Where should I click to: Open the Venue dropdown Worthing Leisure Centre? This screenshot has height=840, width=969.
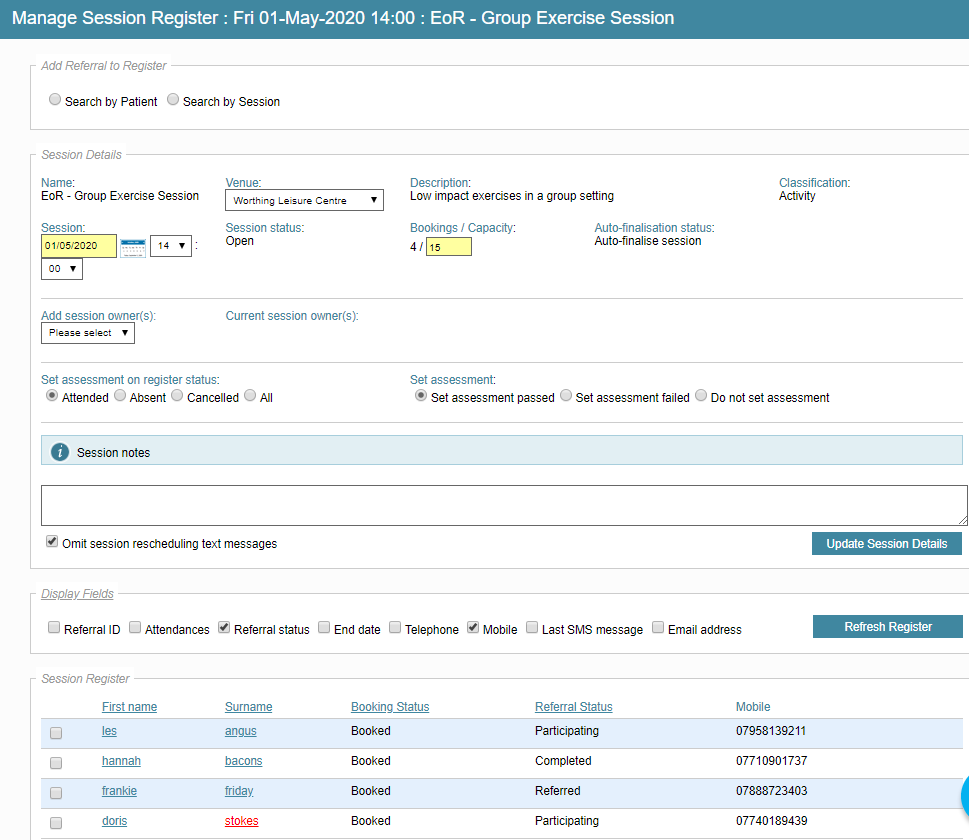(304, 200)
